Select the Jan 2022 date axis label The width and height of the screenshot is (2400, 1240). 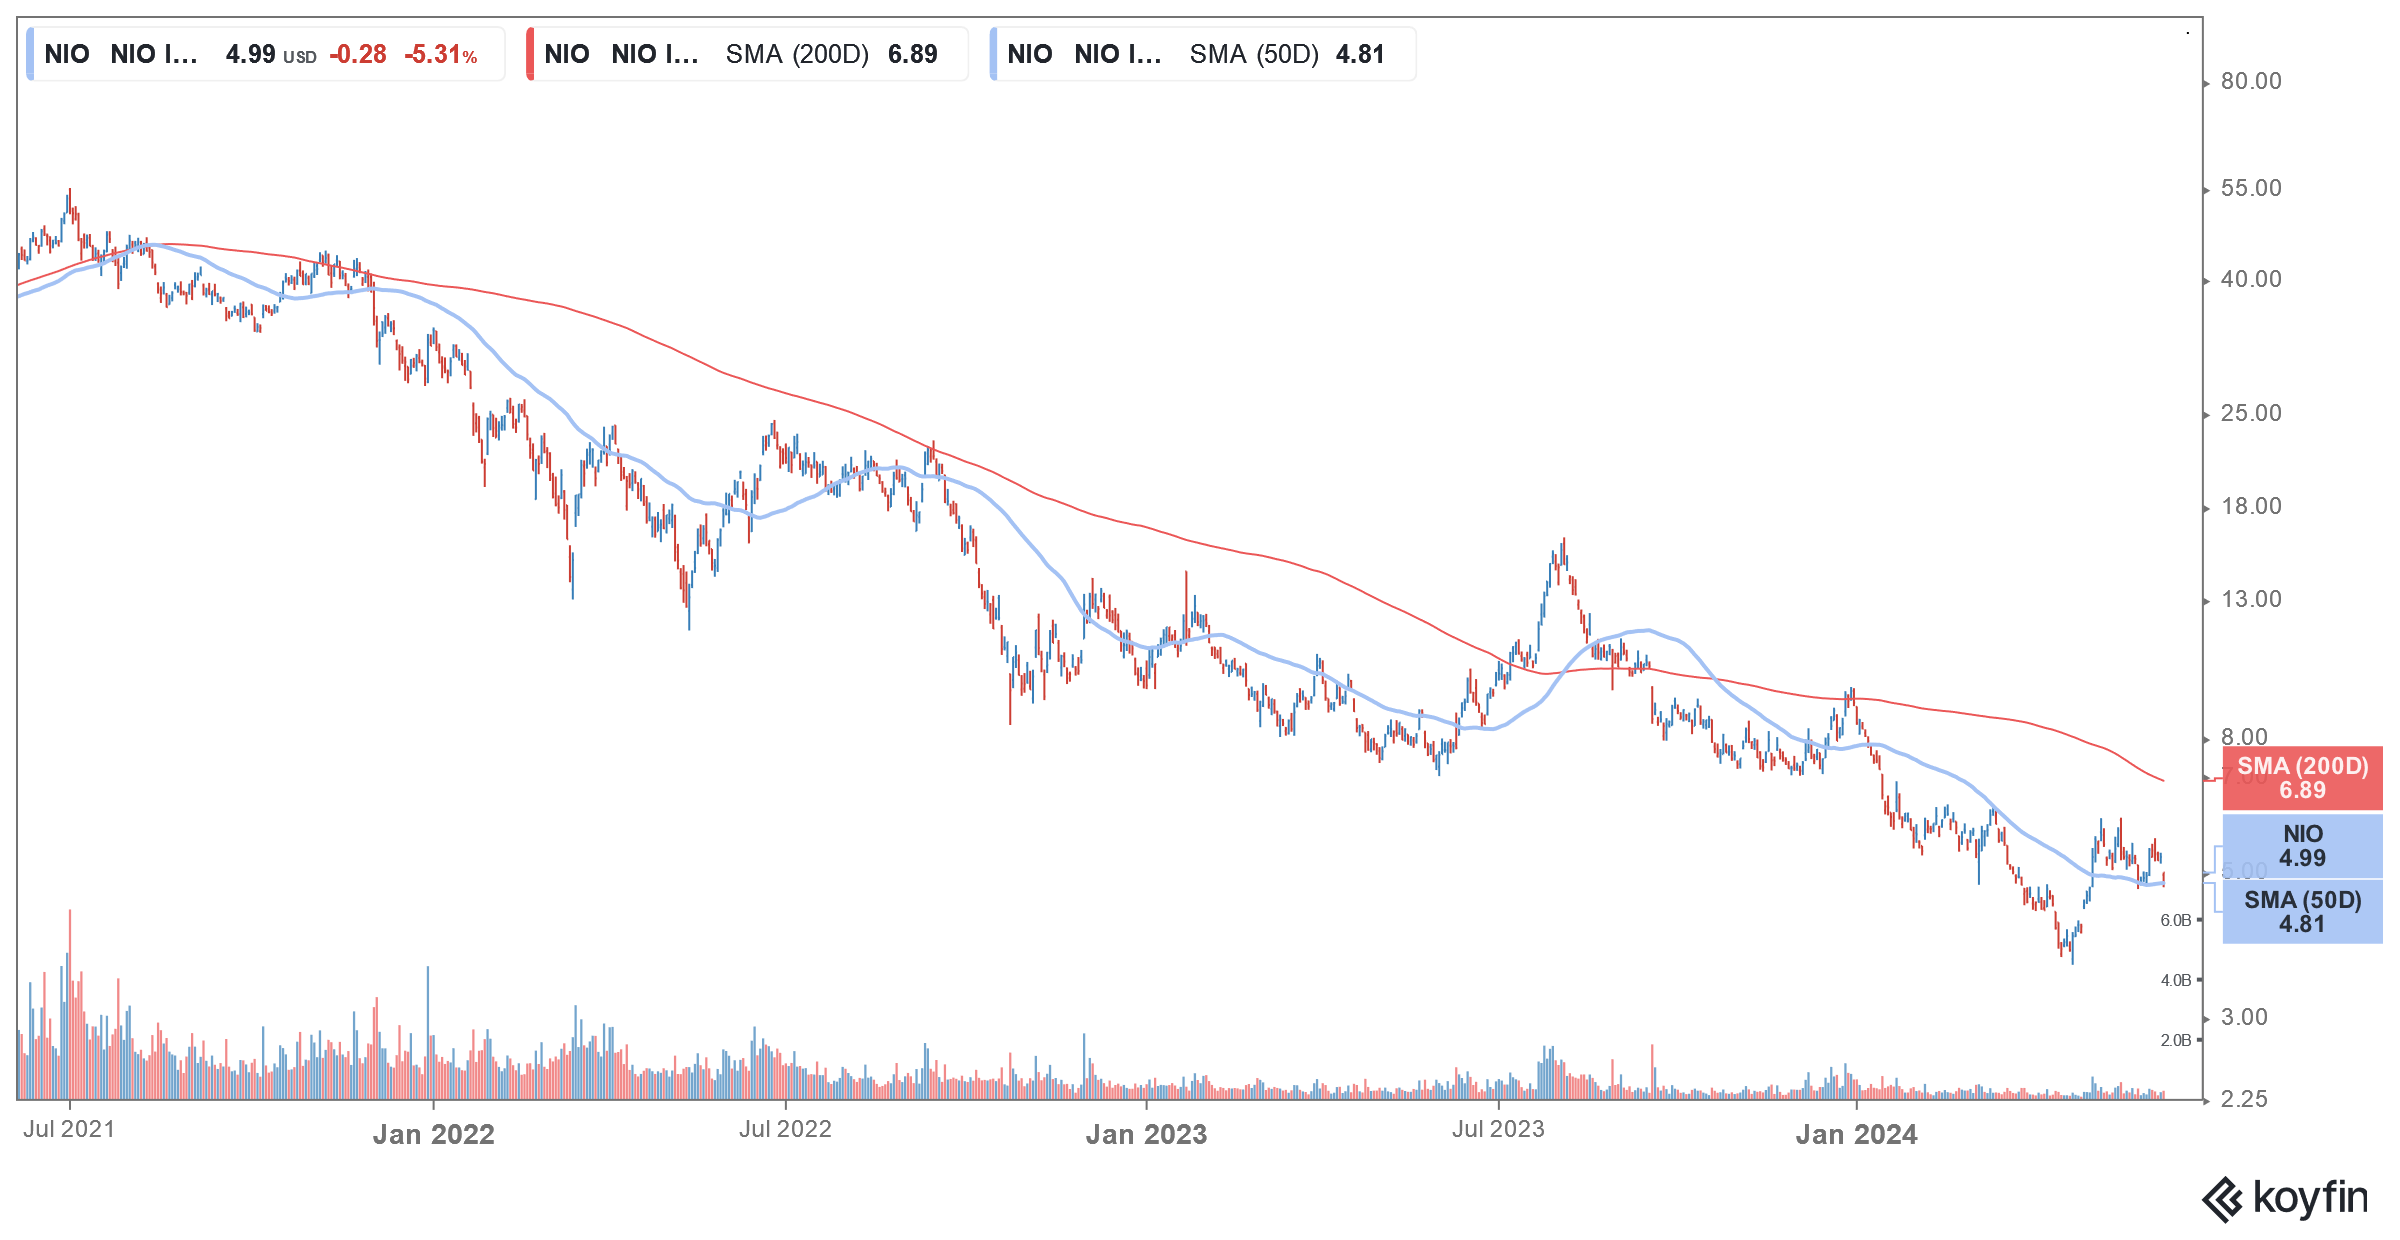pyautogui.click(x=433, y=1134)
